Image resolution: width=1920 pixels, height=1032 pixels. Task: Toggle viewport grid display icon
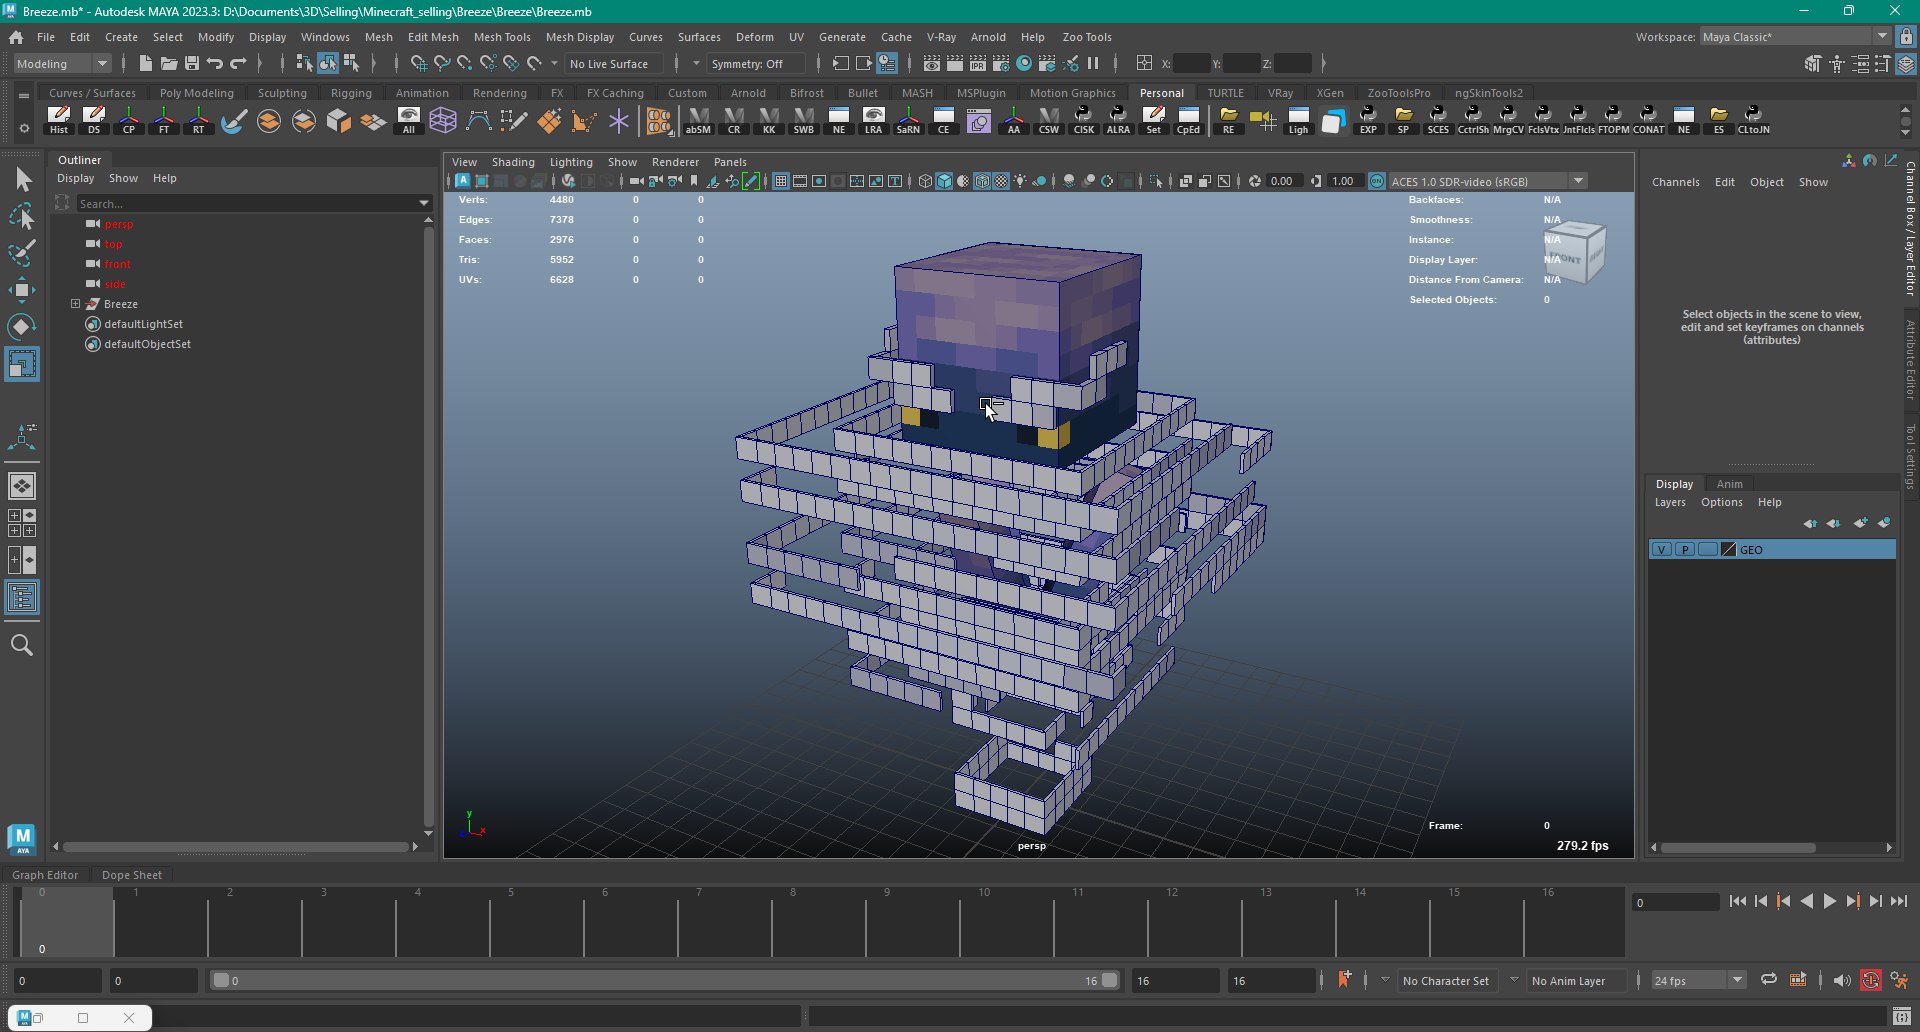tap(781, 181)
